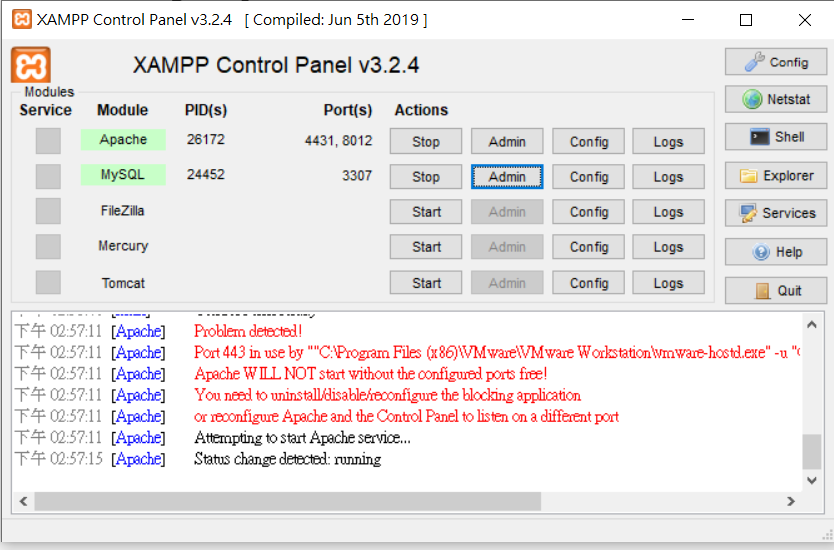This screenshot has height=550, width=834.
Task: Stop the Apache module
Action: pyautogui.click(x=426, y=141)
